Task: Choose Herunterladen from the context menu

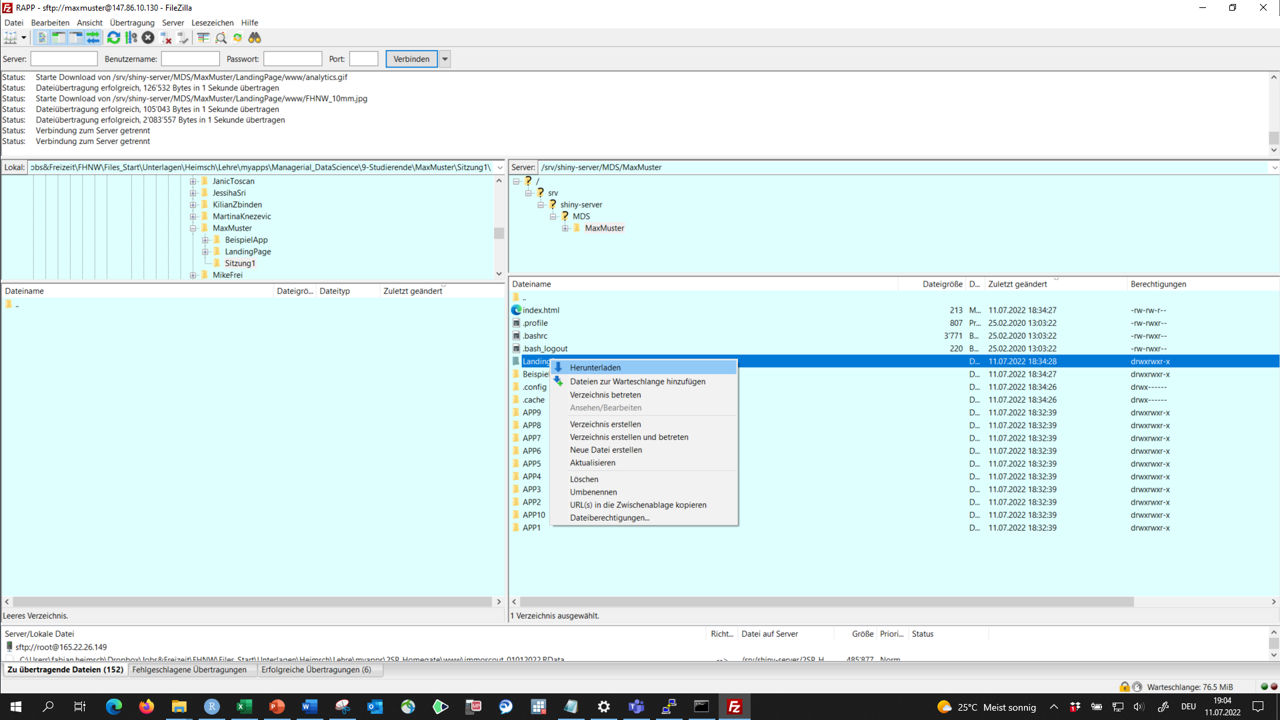Action: (x=595, y=368)
